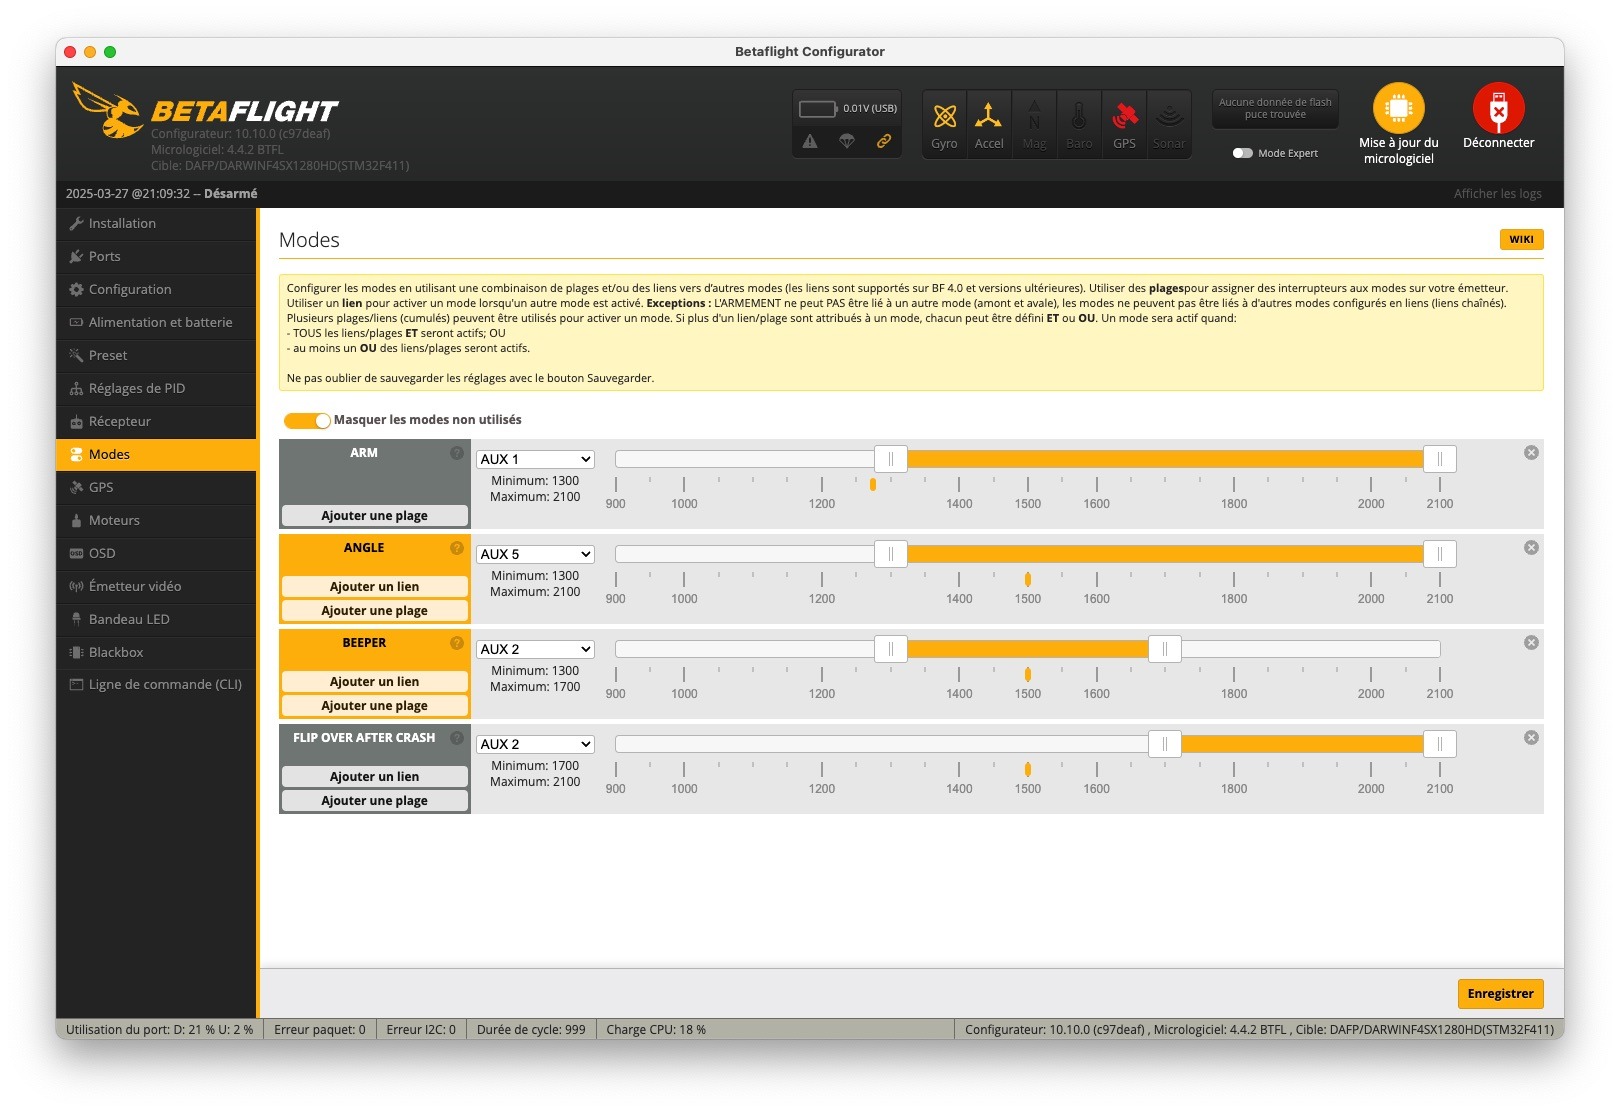Open the BEEPER AUX 2 channel dropdown
Viewport: 1620px width, 1113px height.
[x=535, y=649]
